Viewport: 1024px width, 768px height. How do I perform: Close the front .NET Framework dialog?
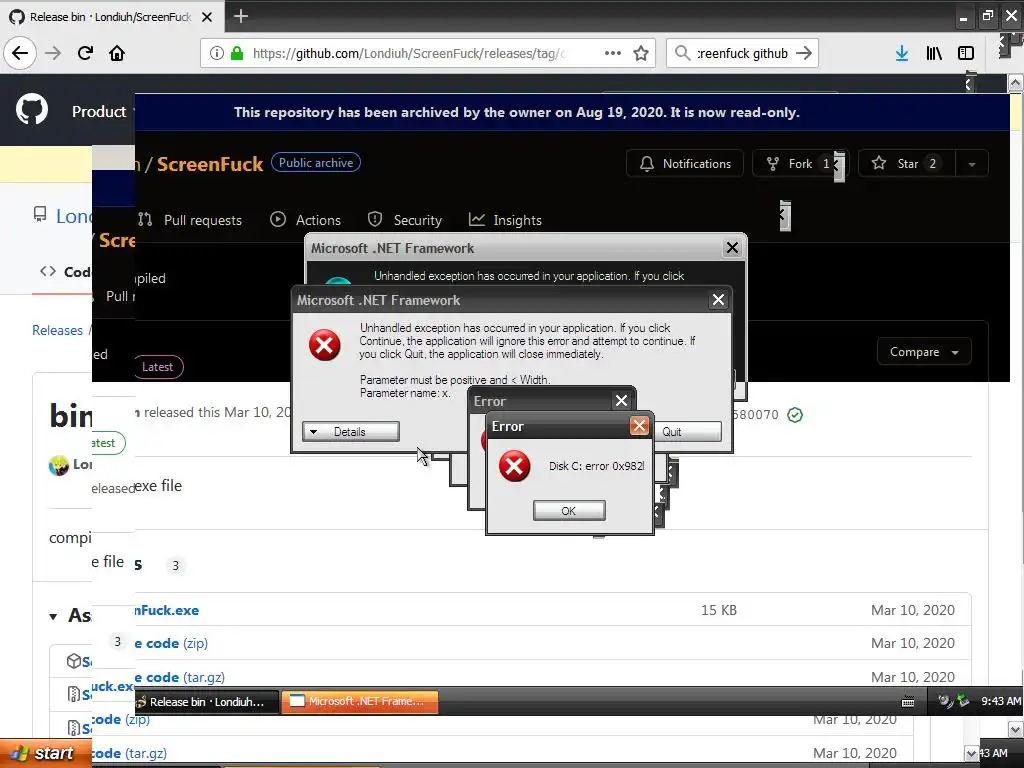coord(718,300)
